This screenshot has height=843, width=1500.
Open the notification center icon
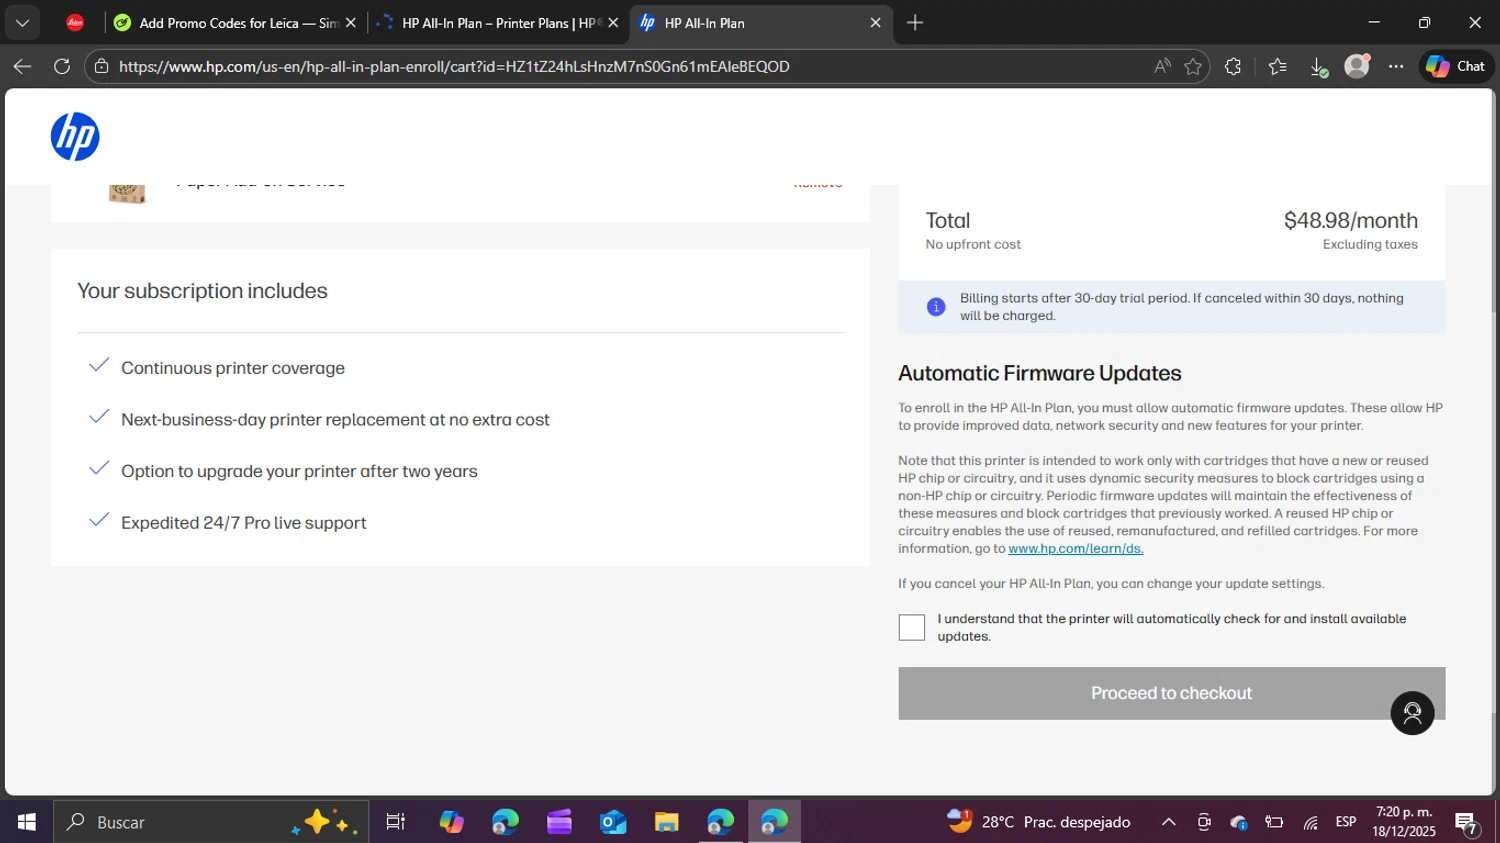pos(1467,823)
